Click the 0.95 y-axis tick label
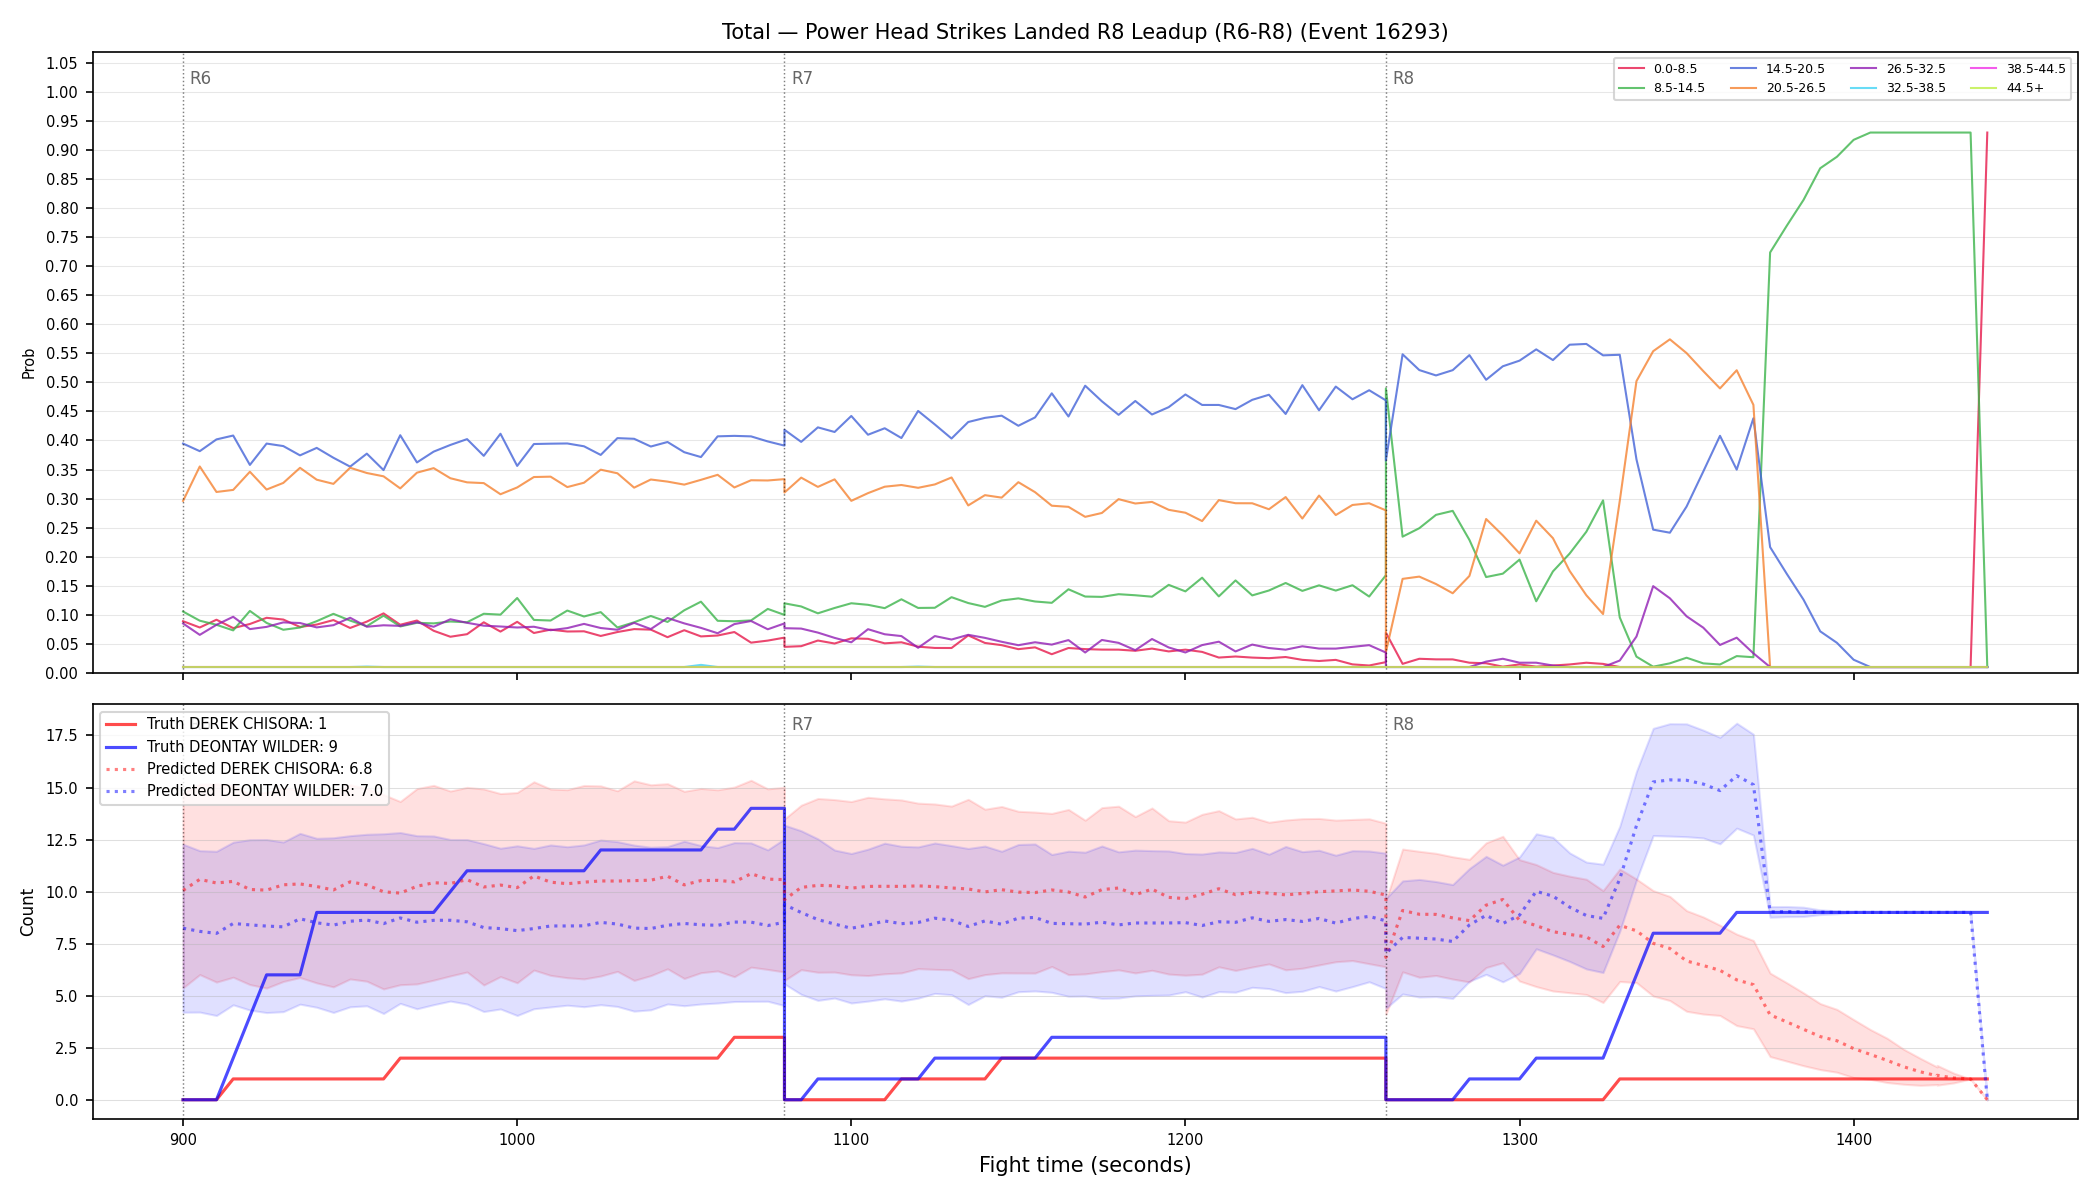 [61, 121]
